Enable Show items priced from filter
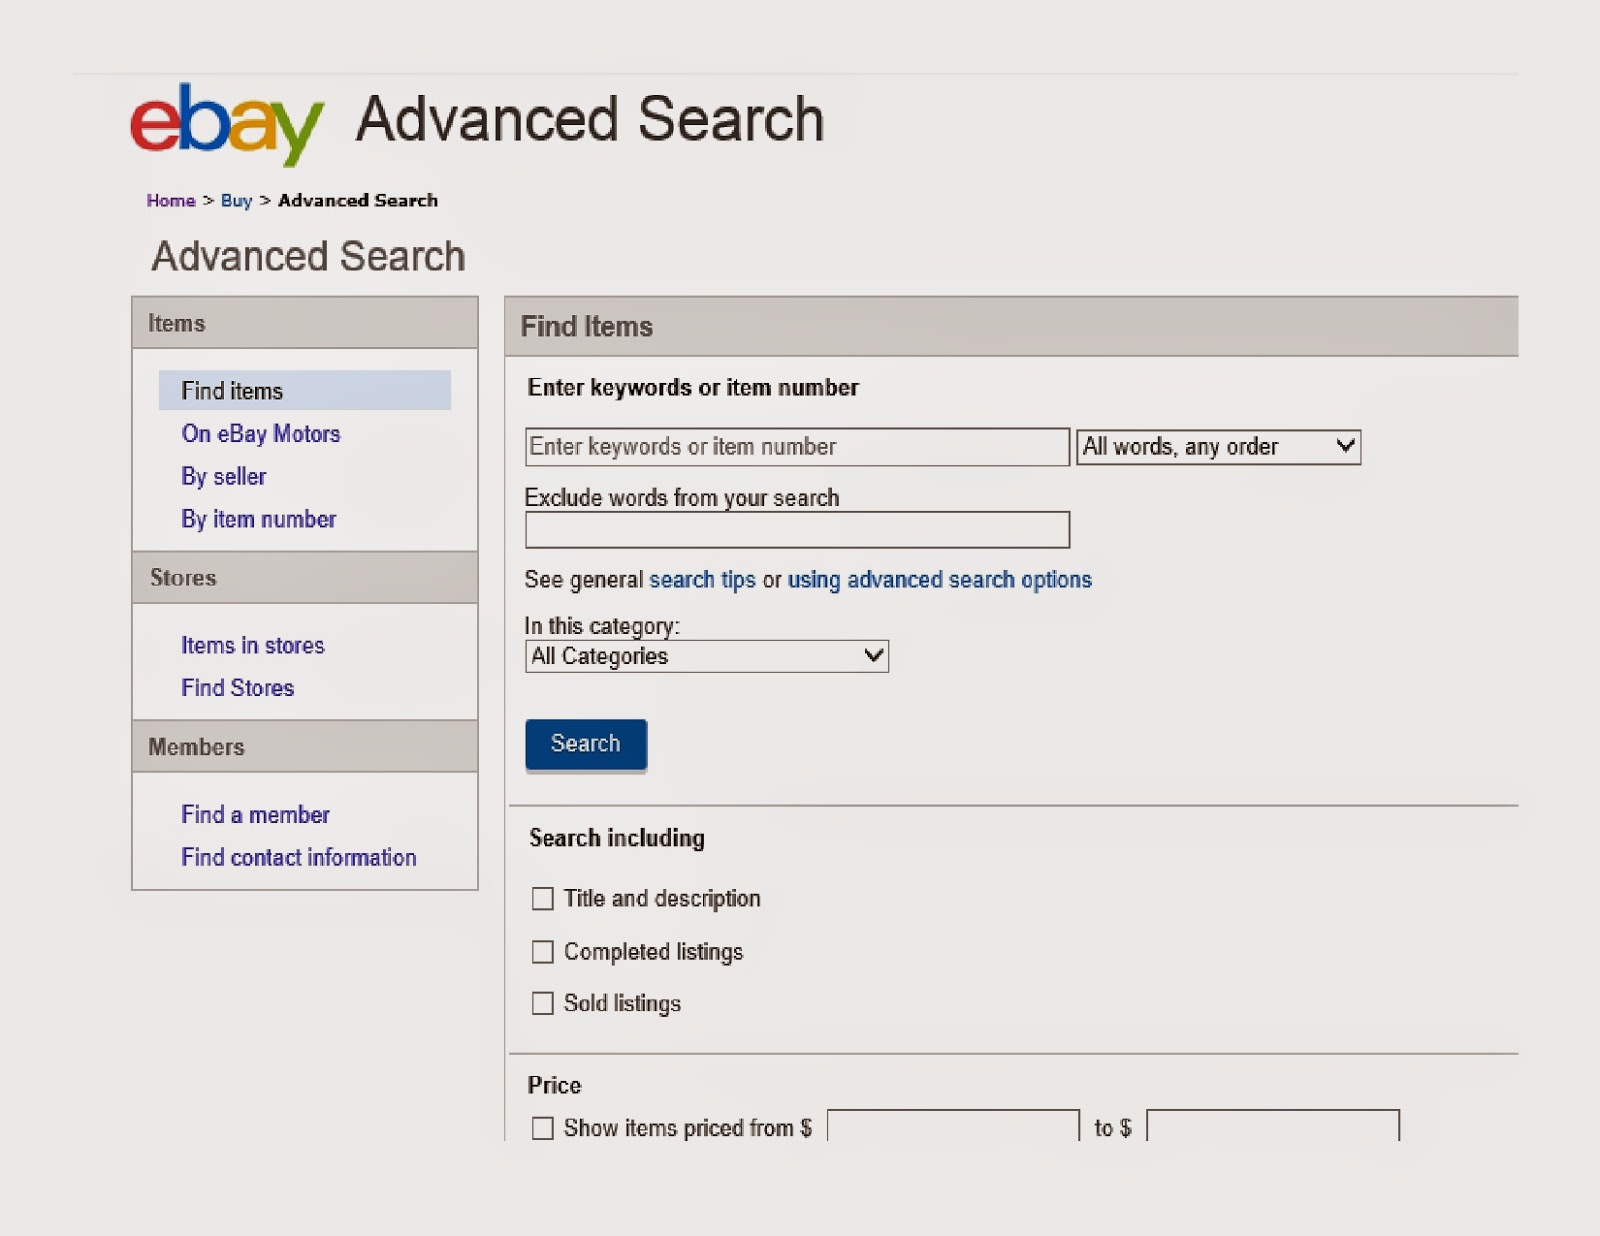Viewport: 1600px width, 1236px height. (543, 1127)
